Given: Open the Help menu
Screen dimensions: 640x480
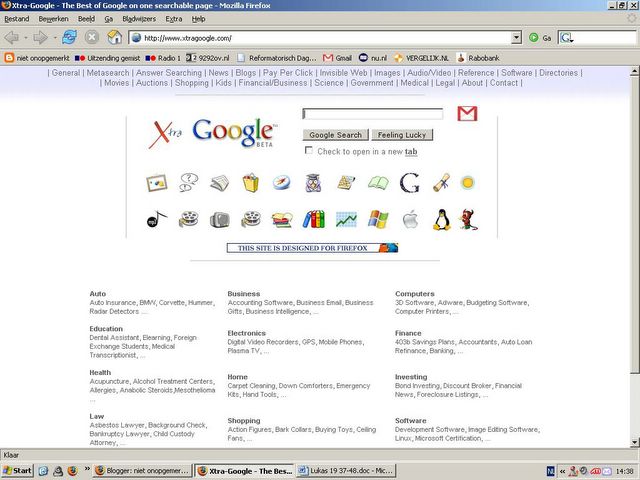Looking at the screenshot, I should pyautogui.click(x=198, y=19).
